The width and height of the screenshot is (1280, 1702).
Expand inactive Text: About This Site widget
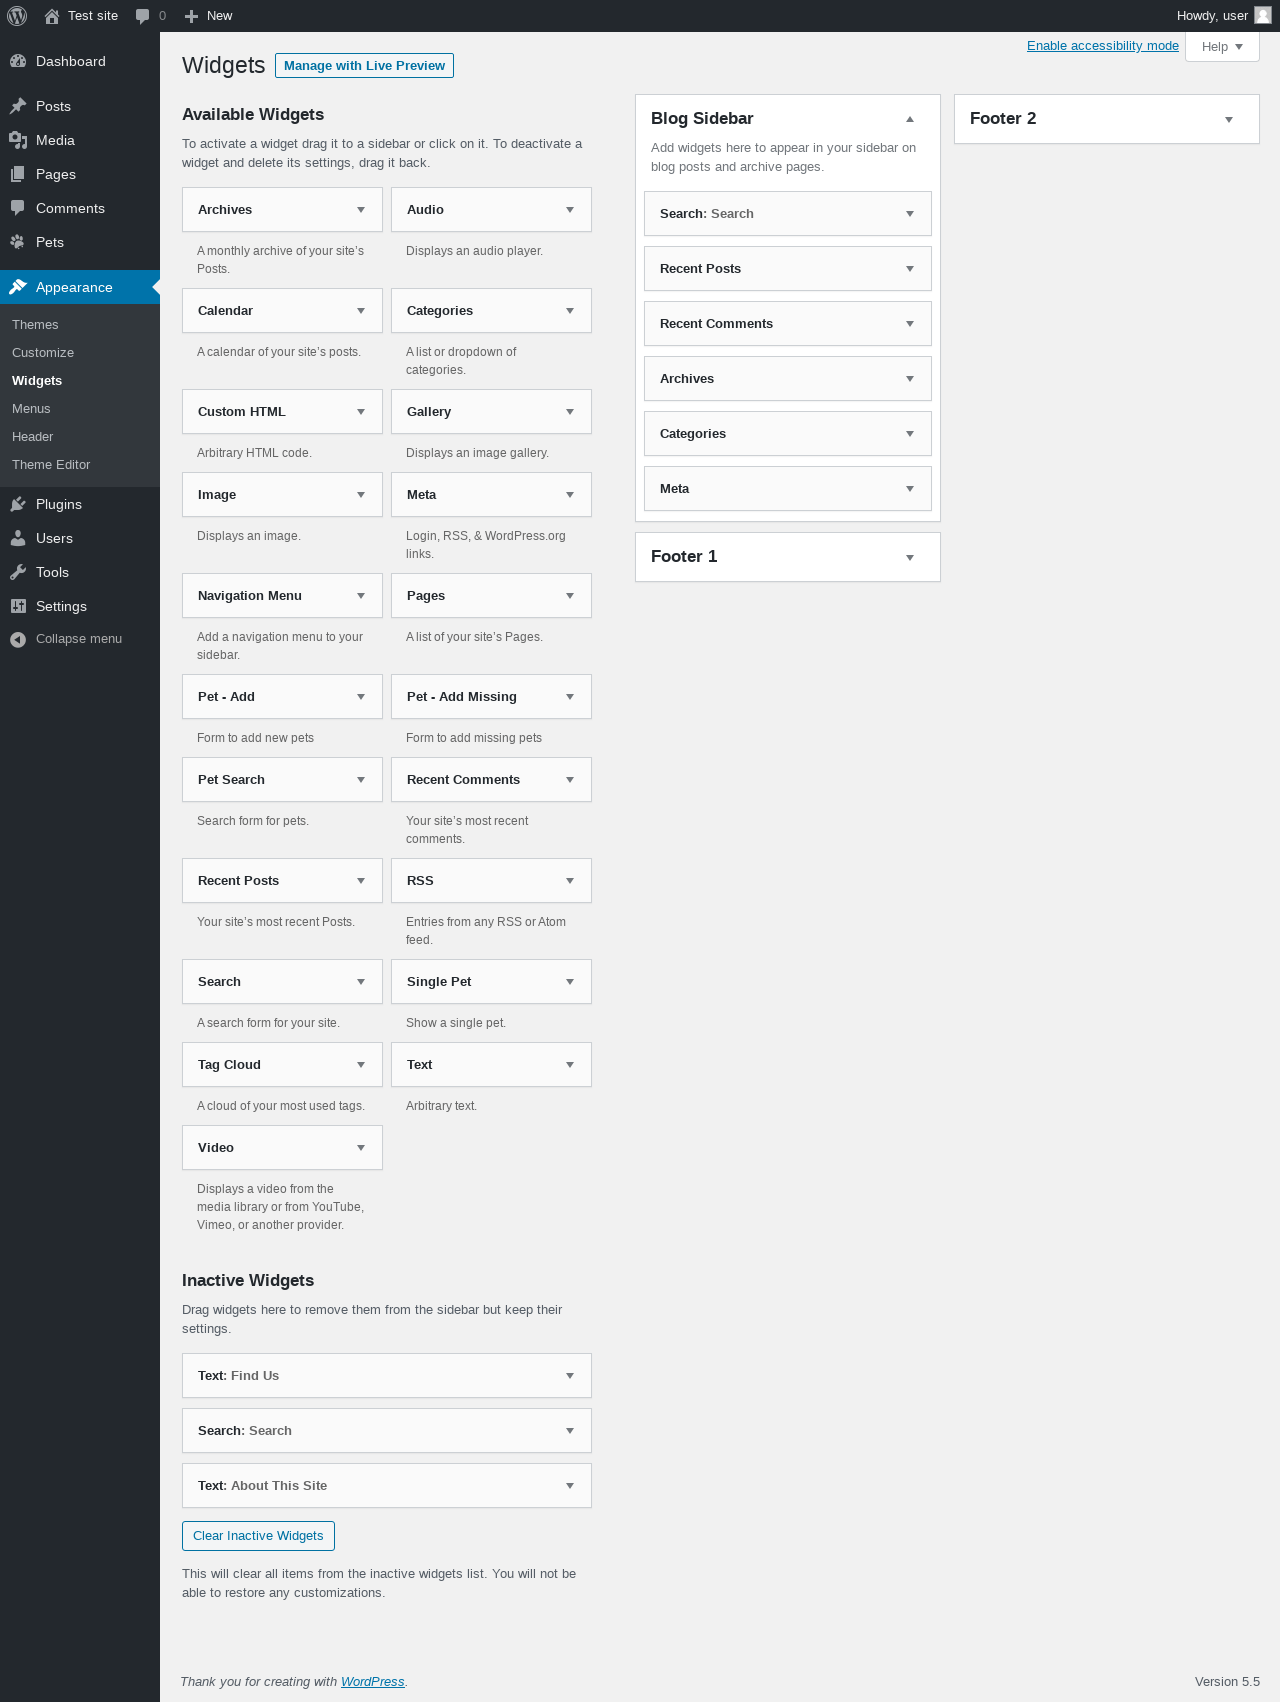(570, 1486)
